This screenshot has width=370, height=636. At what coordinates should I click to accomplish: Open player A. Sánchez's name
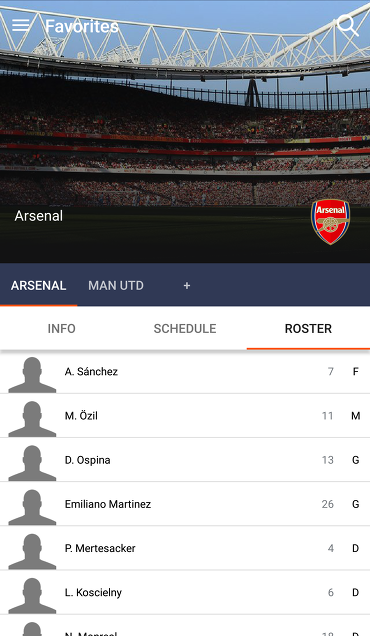(x=91, y=372)
